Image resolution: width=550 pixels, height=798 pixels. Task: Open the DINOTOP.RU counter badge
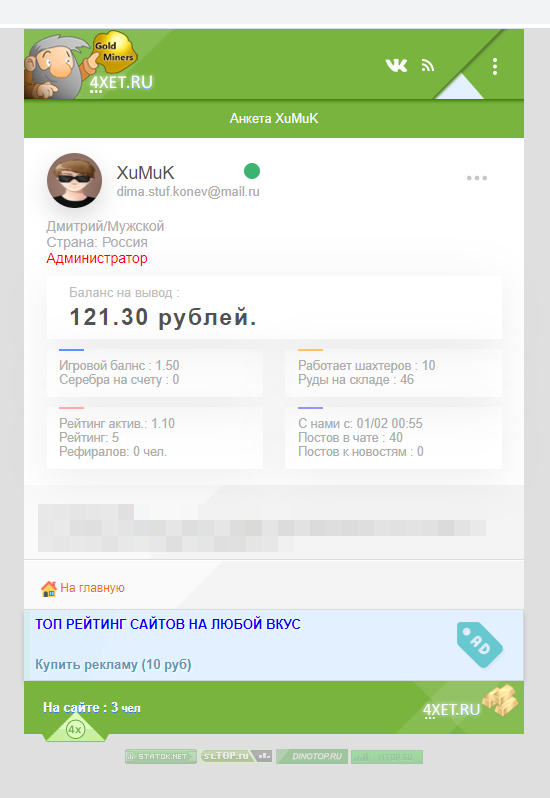[312, 756]
